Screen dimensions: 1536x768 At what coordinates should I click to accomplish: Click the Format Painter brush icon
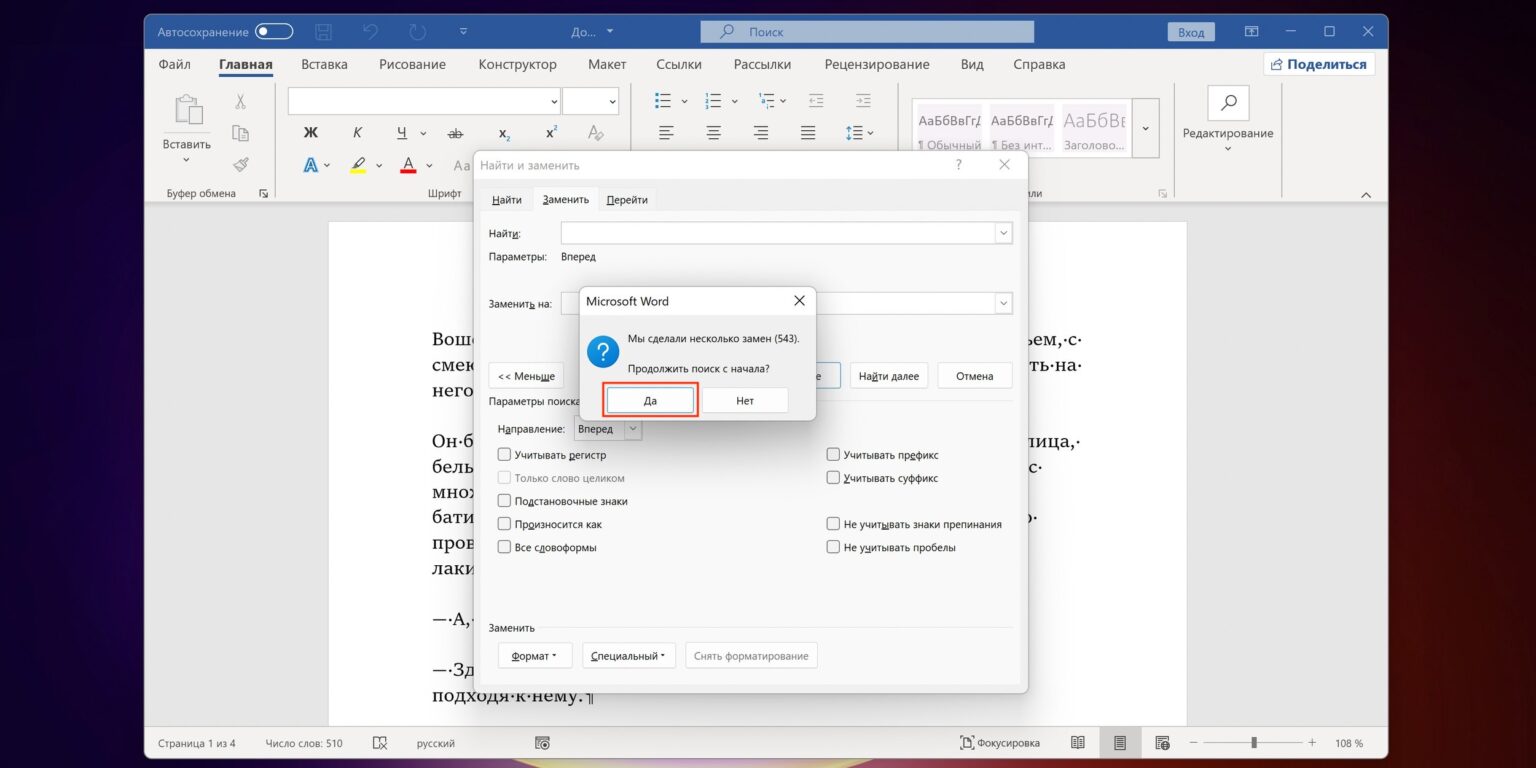[240, 164]
